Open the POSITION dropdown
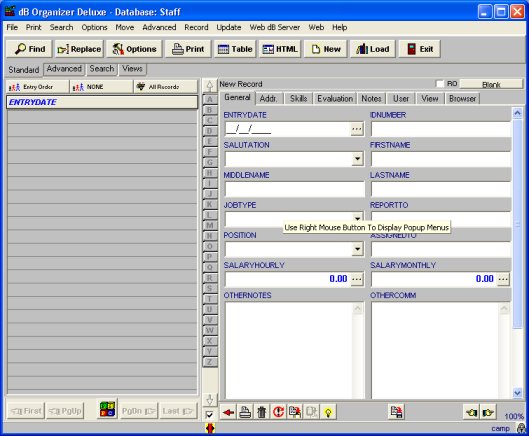The image size is (529, 436). pos(357,249)
